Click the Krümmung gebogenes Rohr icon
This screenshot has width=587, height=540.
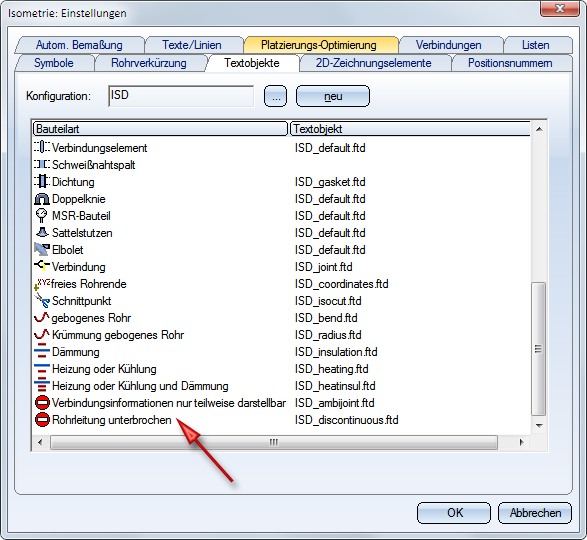[x=42, y=334]
